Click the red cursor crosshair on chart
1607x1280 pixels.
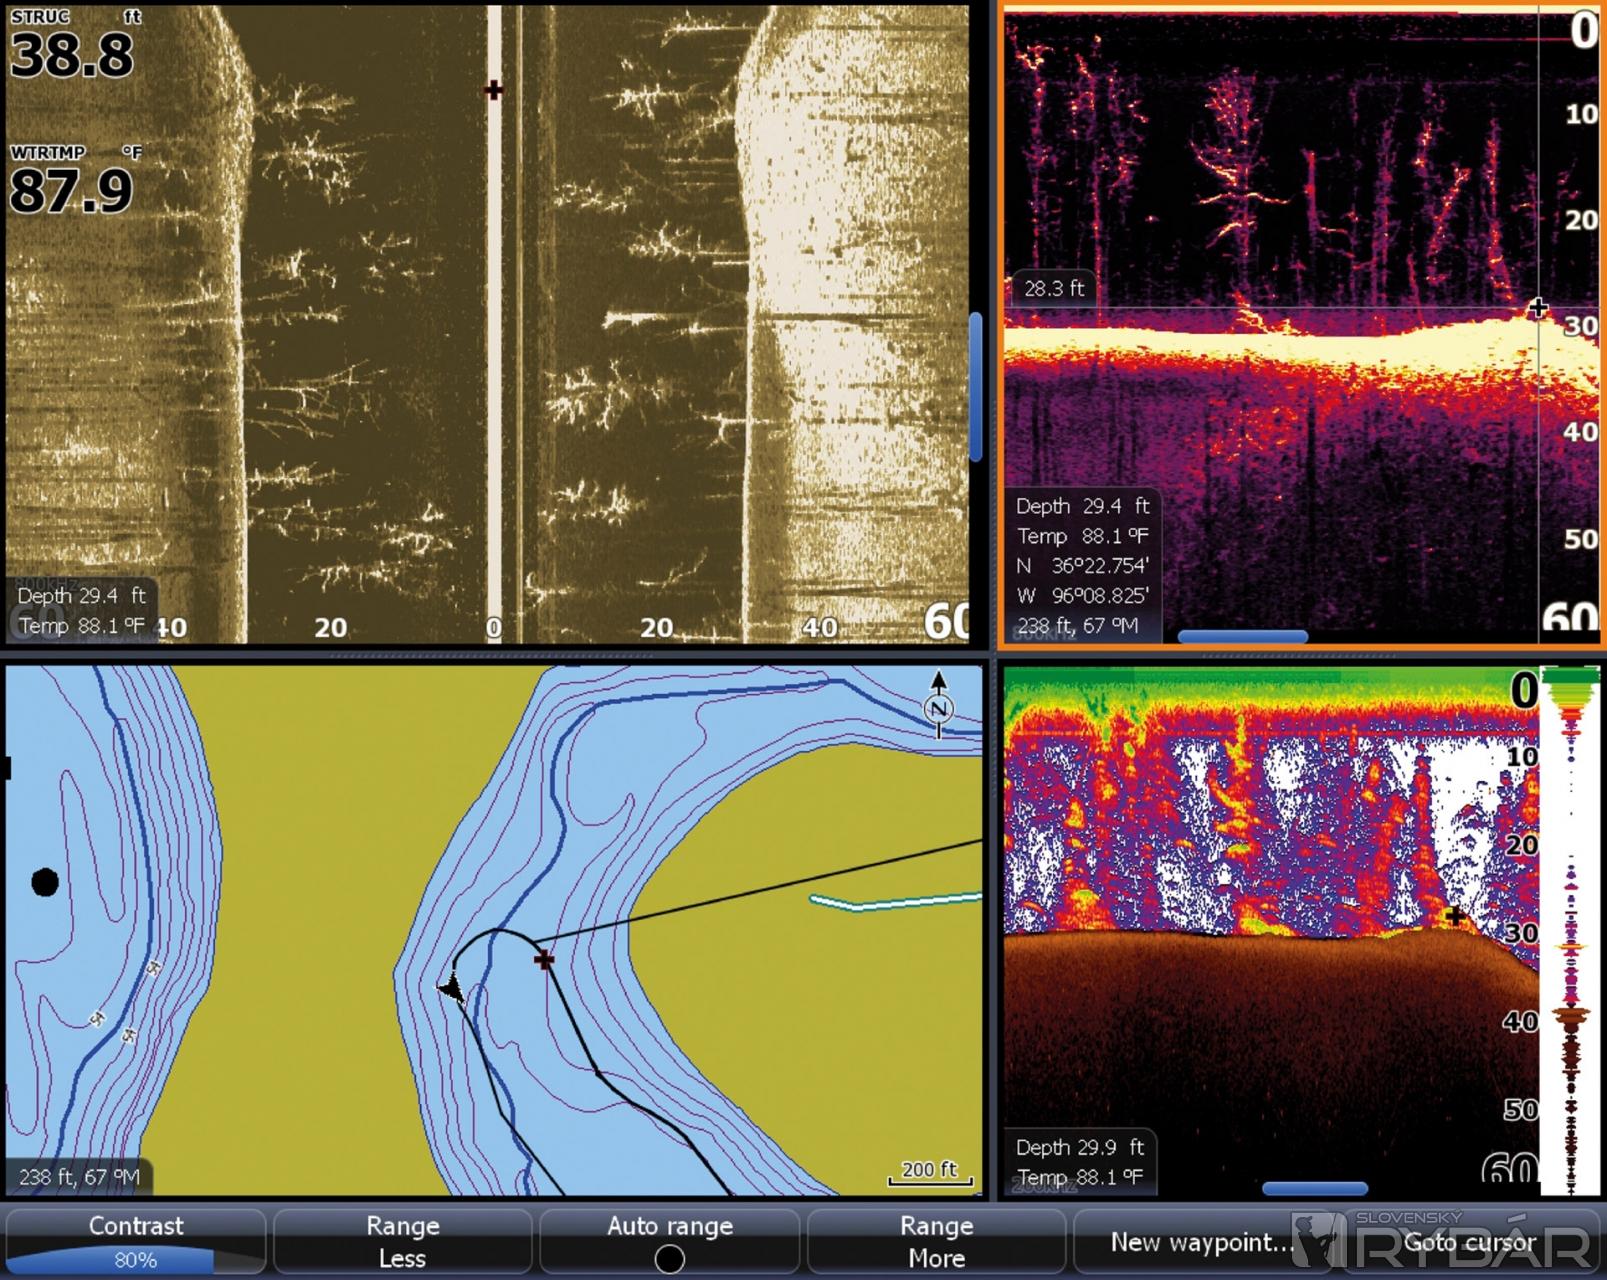tap(544, 960)
